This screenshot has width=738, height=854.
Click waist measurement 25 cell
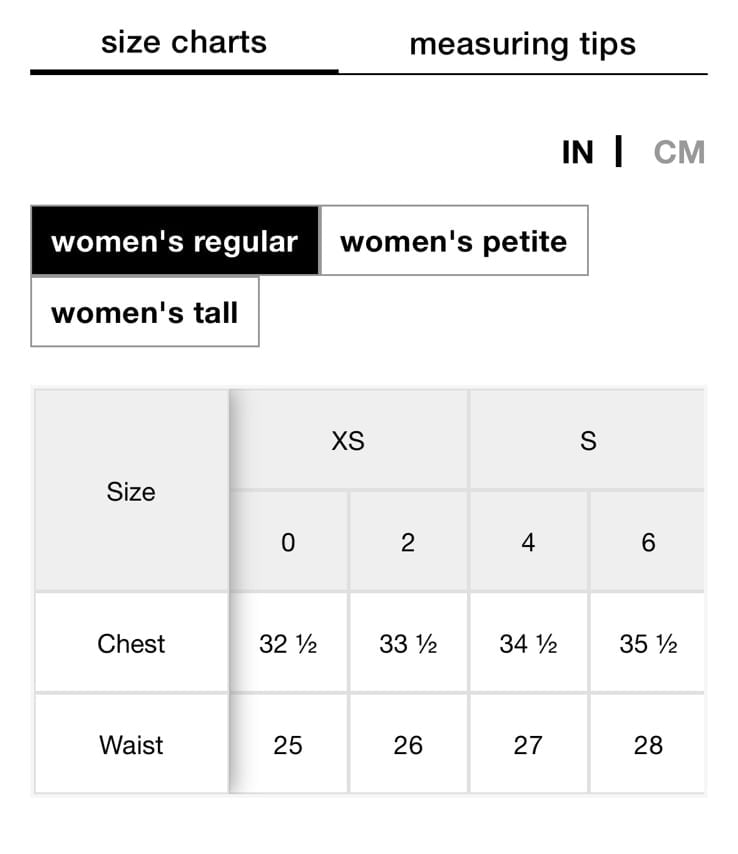288,745
